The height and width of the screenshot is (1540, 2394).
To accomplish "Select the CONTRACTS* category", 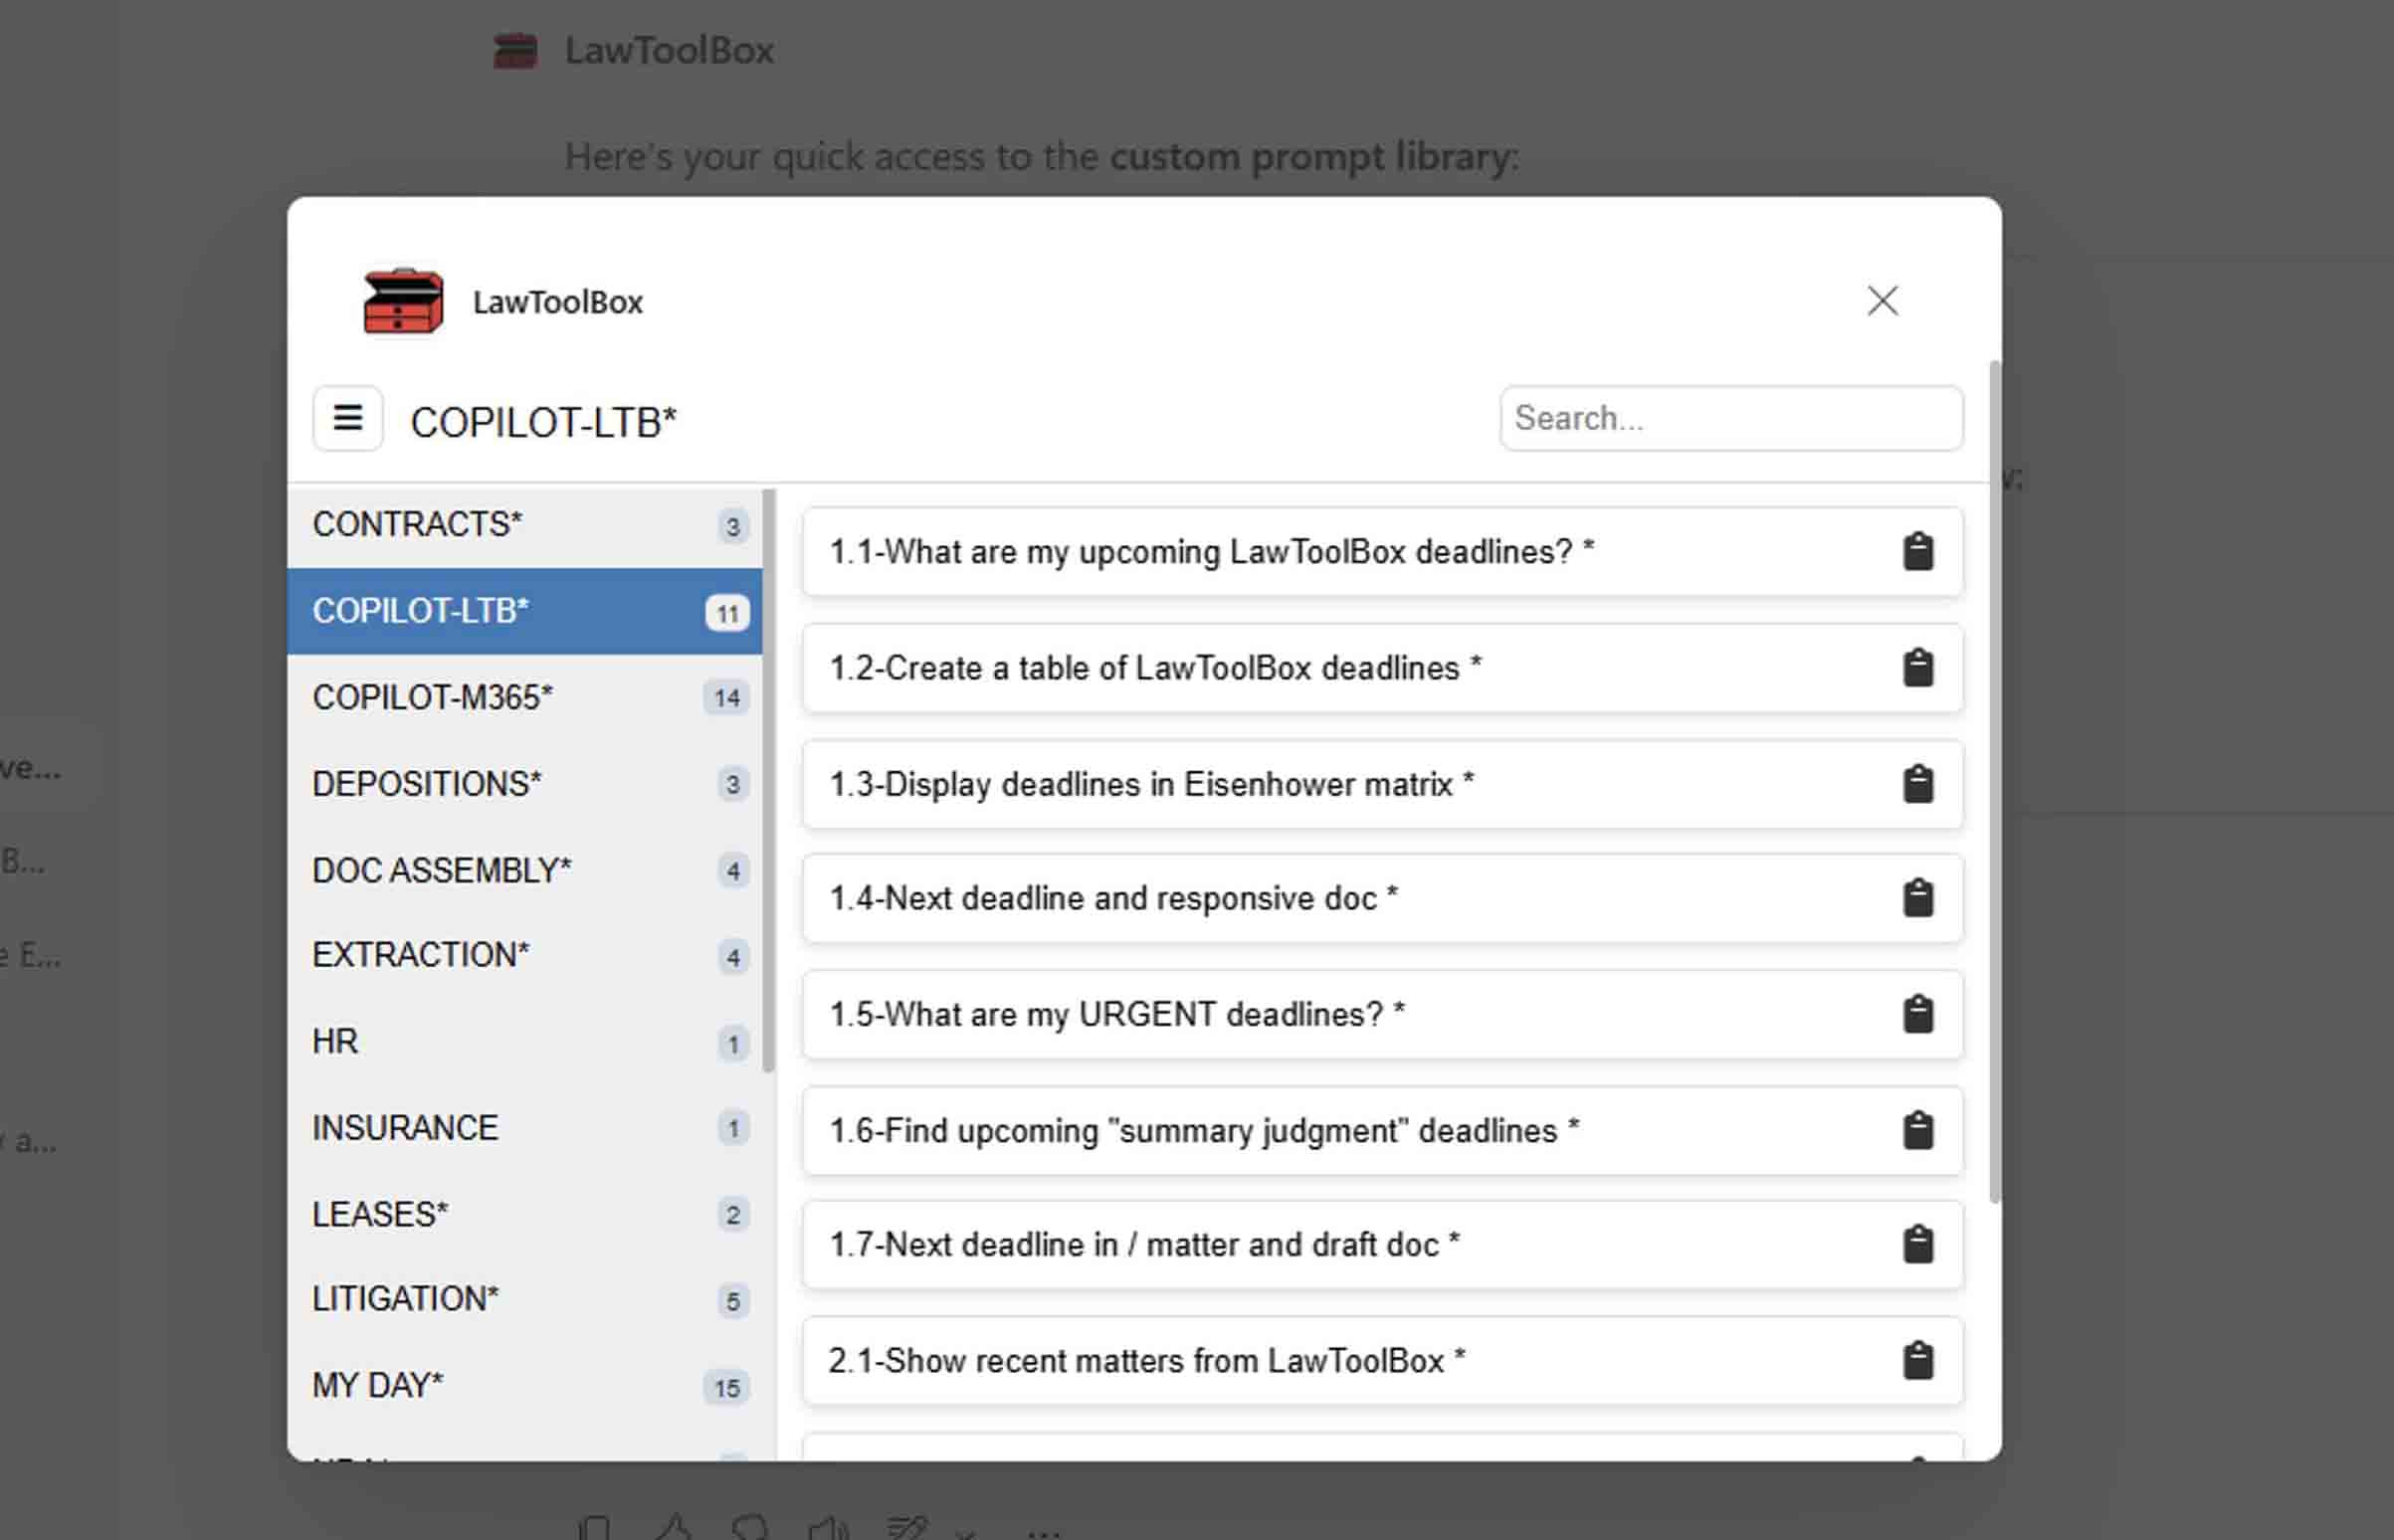I will 524,525.
